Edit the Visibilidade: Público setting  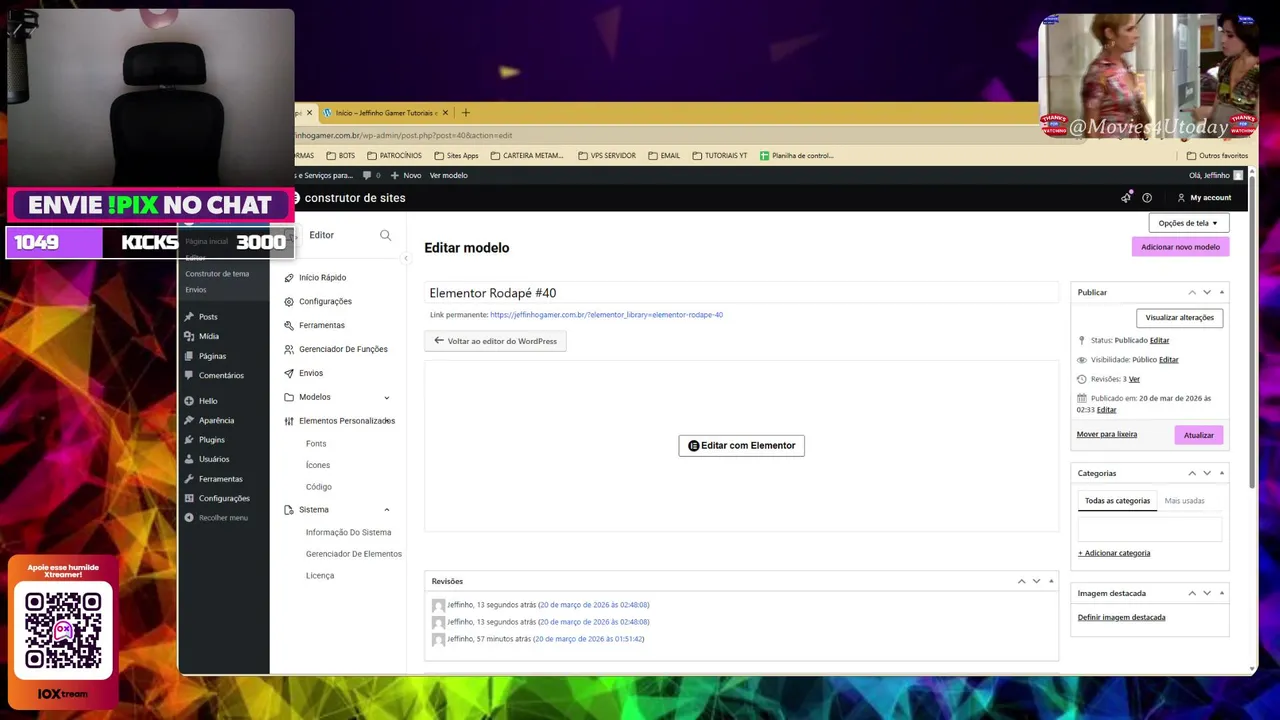click(x=1168, y=360)
